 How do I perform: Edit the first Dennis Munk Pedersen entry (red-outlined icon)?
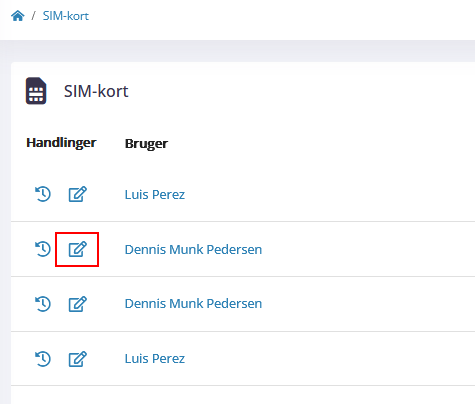(78, 249)
